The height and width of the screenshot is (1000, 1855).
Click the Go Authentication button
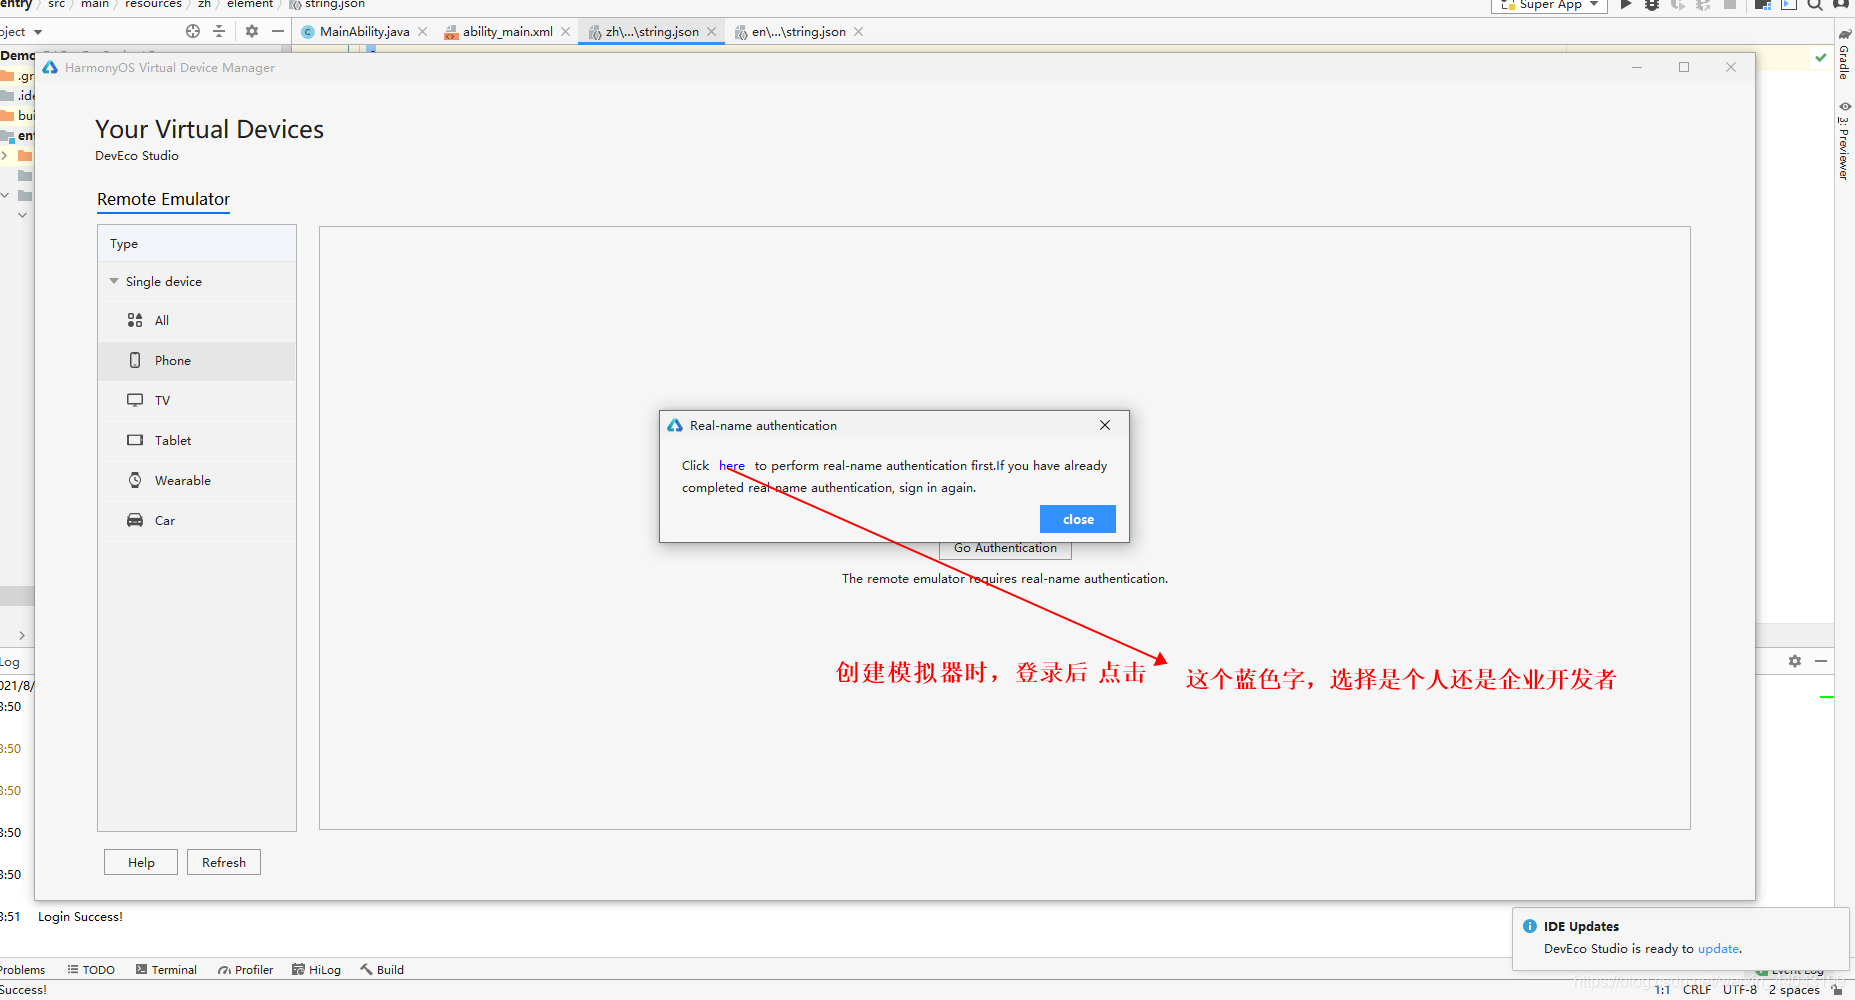(1005, 549)
